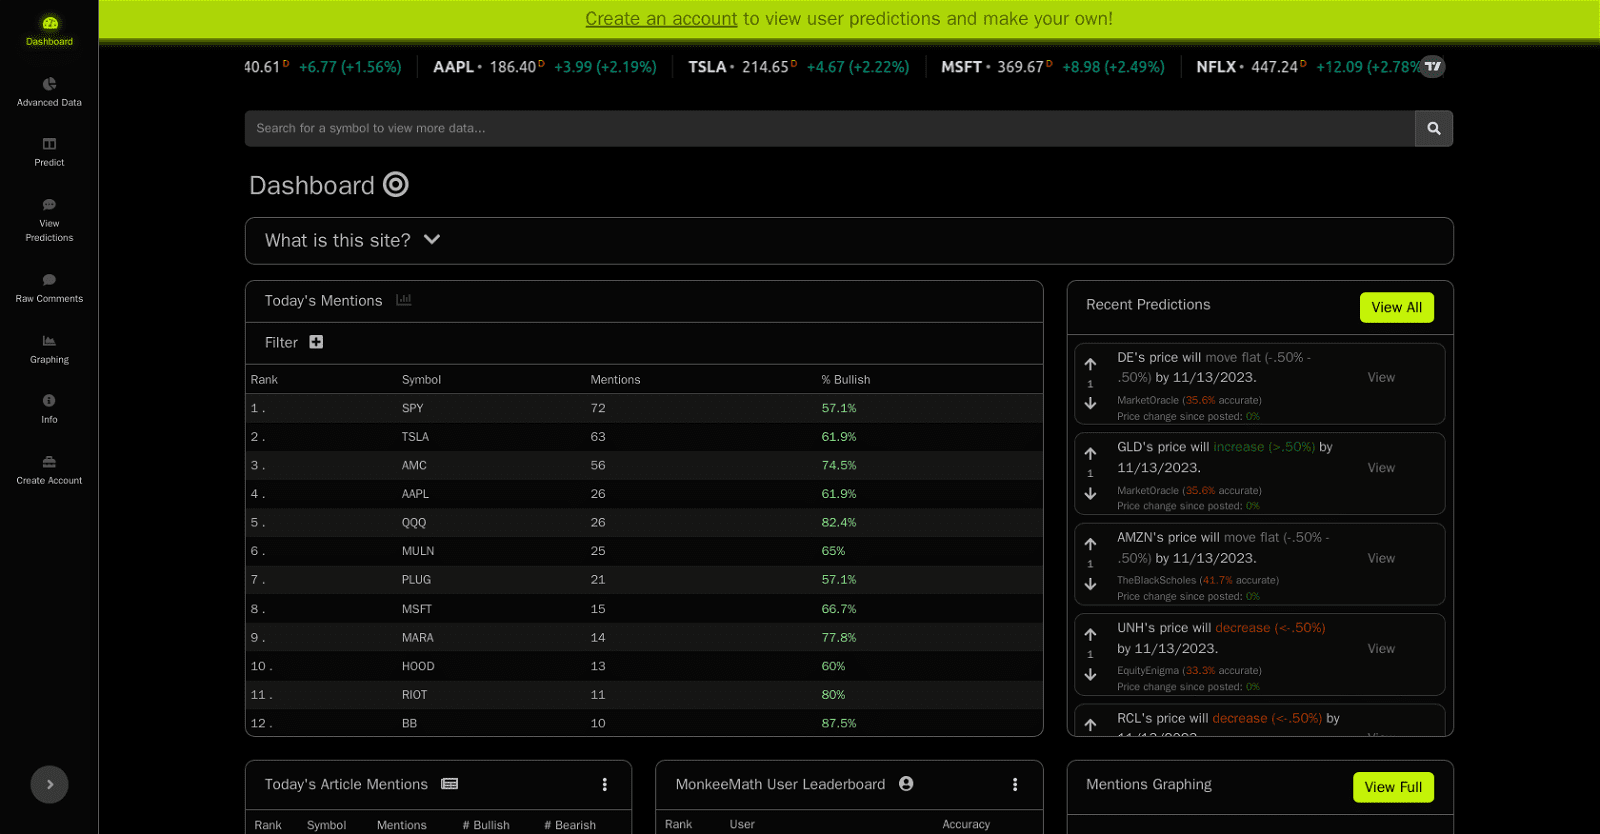The width and height of the screenshot is (1600, 834).
Task: Upvote the UNH price prediction
Action: pyautogui.click(x=1090, y=634)
